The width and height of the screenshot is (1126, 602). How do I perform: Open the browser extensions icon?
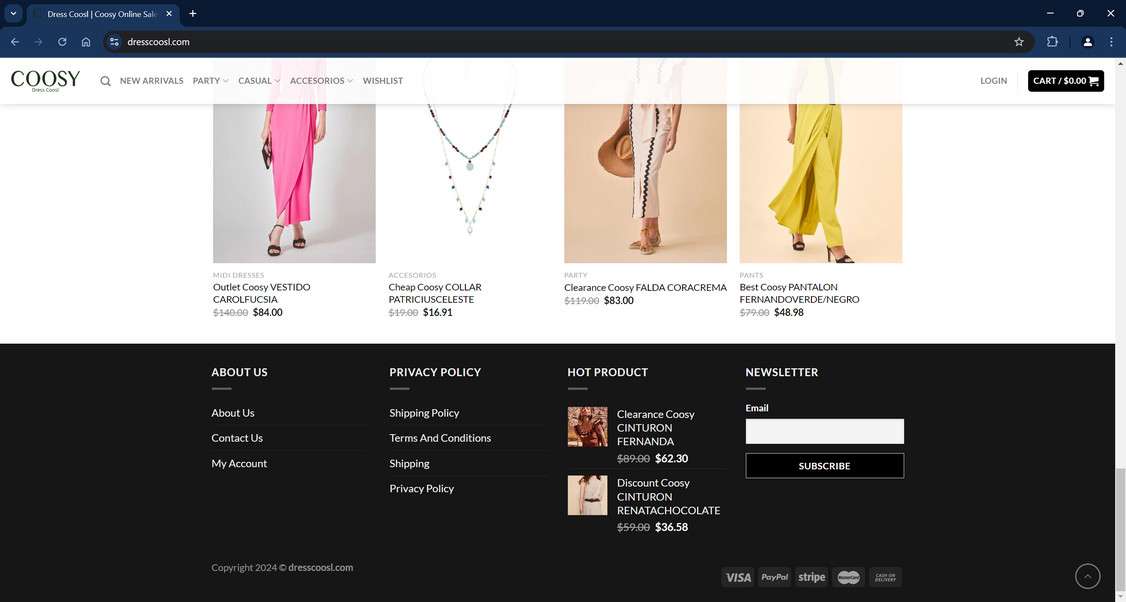(x=1052, y=42)
